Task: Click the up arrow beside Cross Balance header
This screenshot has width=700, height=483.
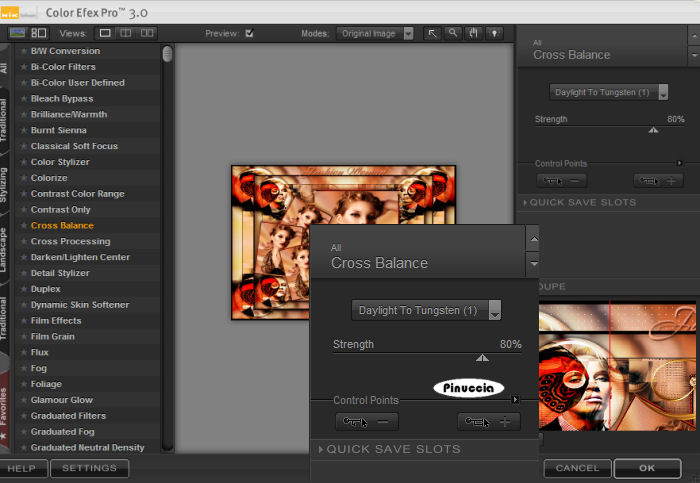Action: click(694, 36)
